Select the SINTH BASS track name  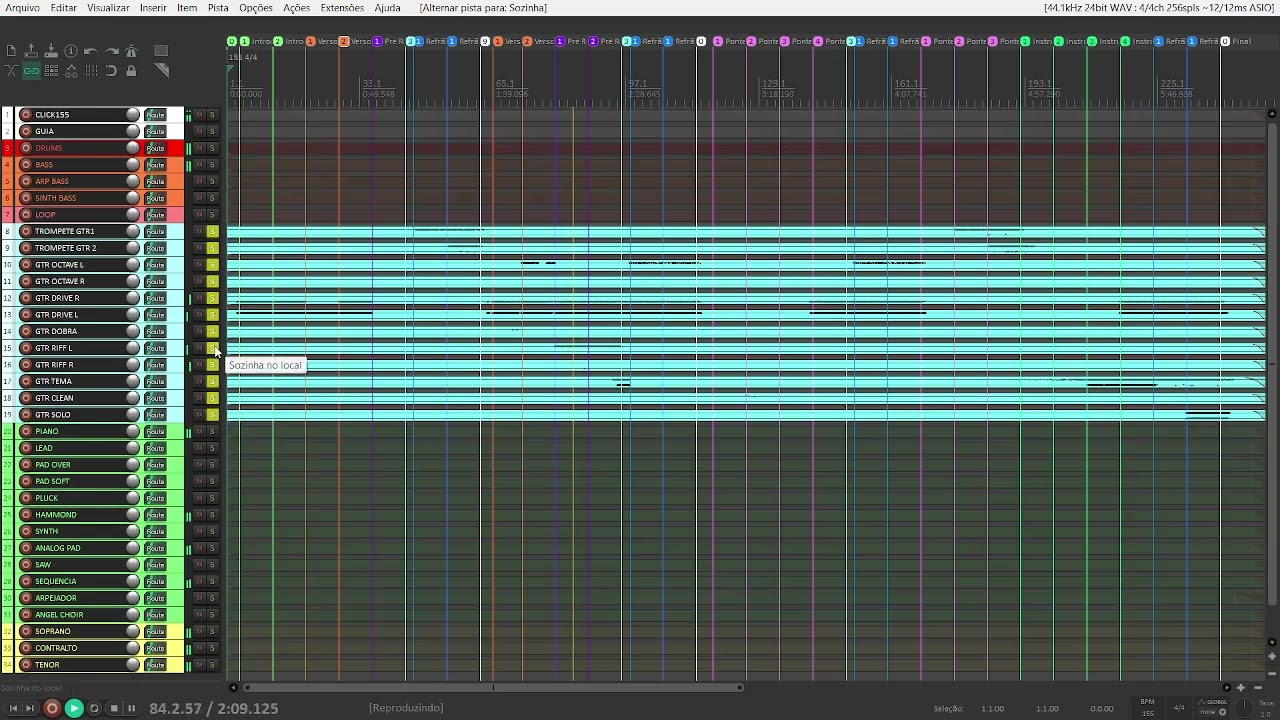click(55, 198)
